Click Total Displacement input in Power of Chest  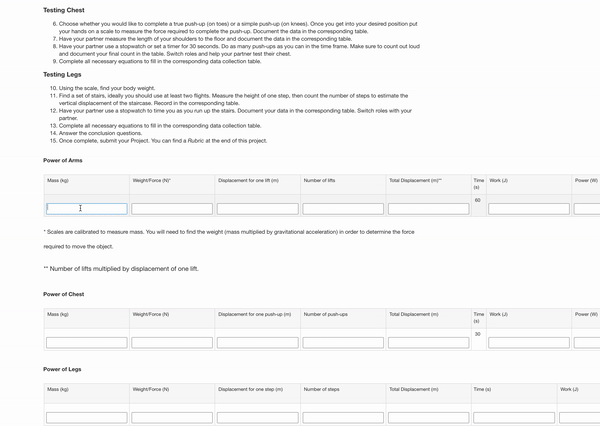(429, 343)
